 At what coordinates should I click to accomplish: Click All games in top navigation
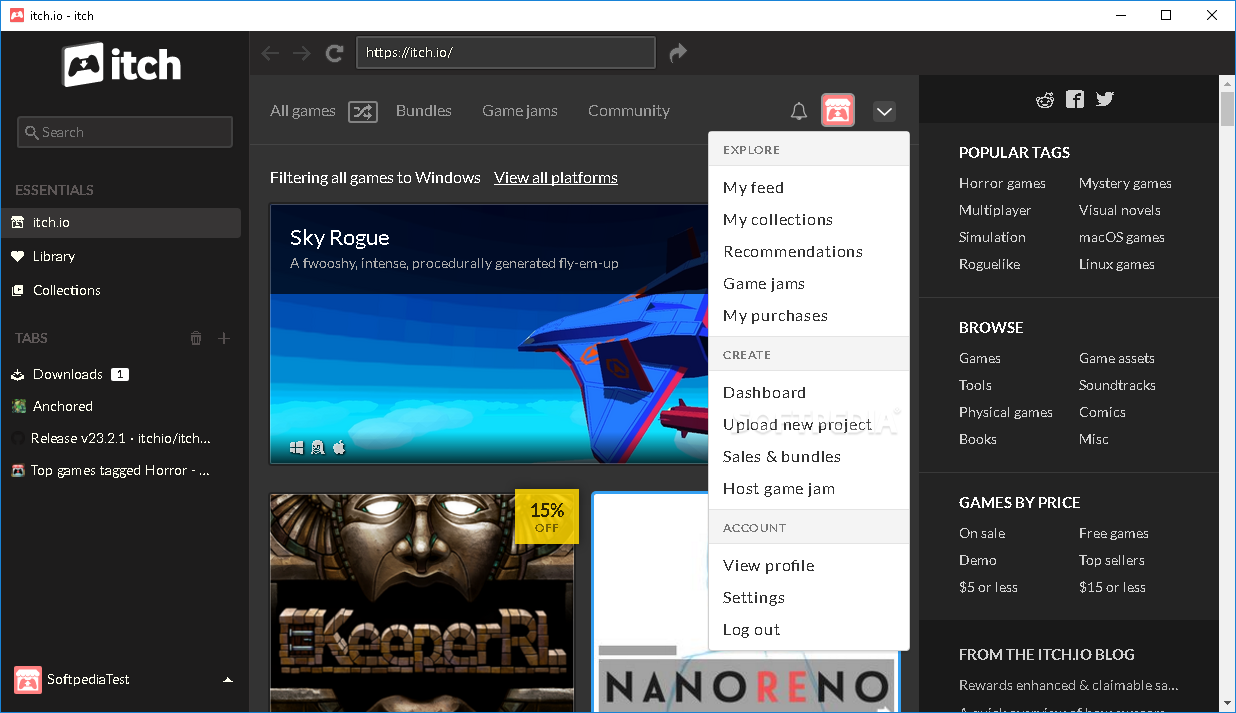(x=303, y=111)
